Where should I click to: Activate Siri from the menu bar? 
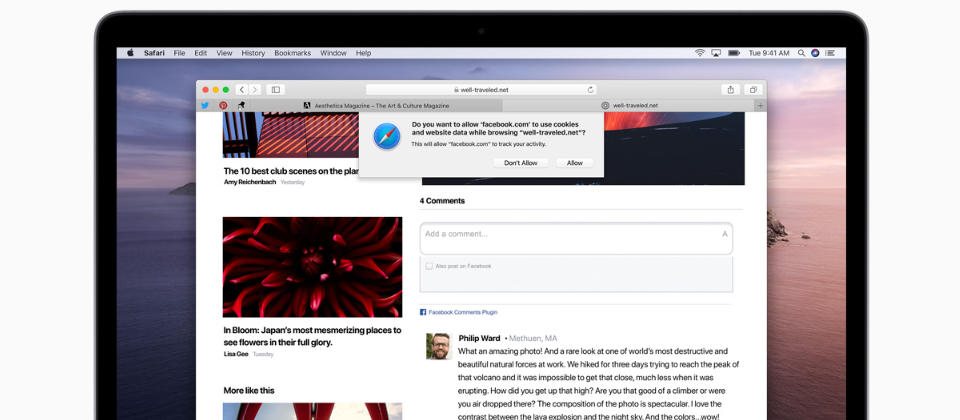pos(816,53)
